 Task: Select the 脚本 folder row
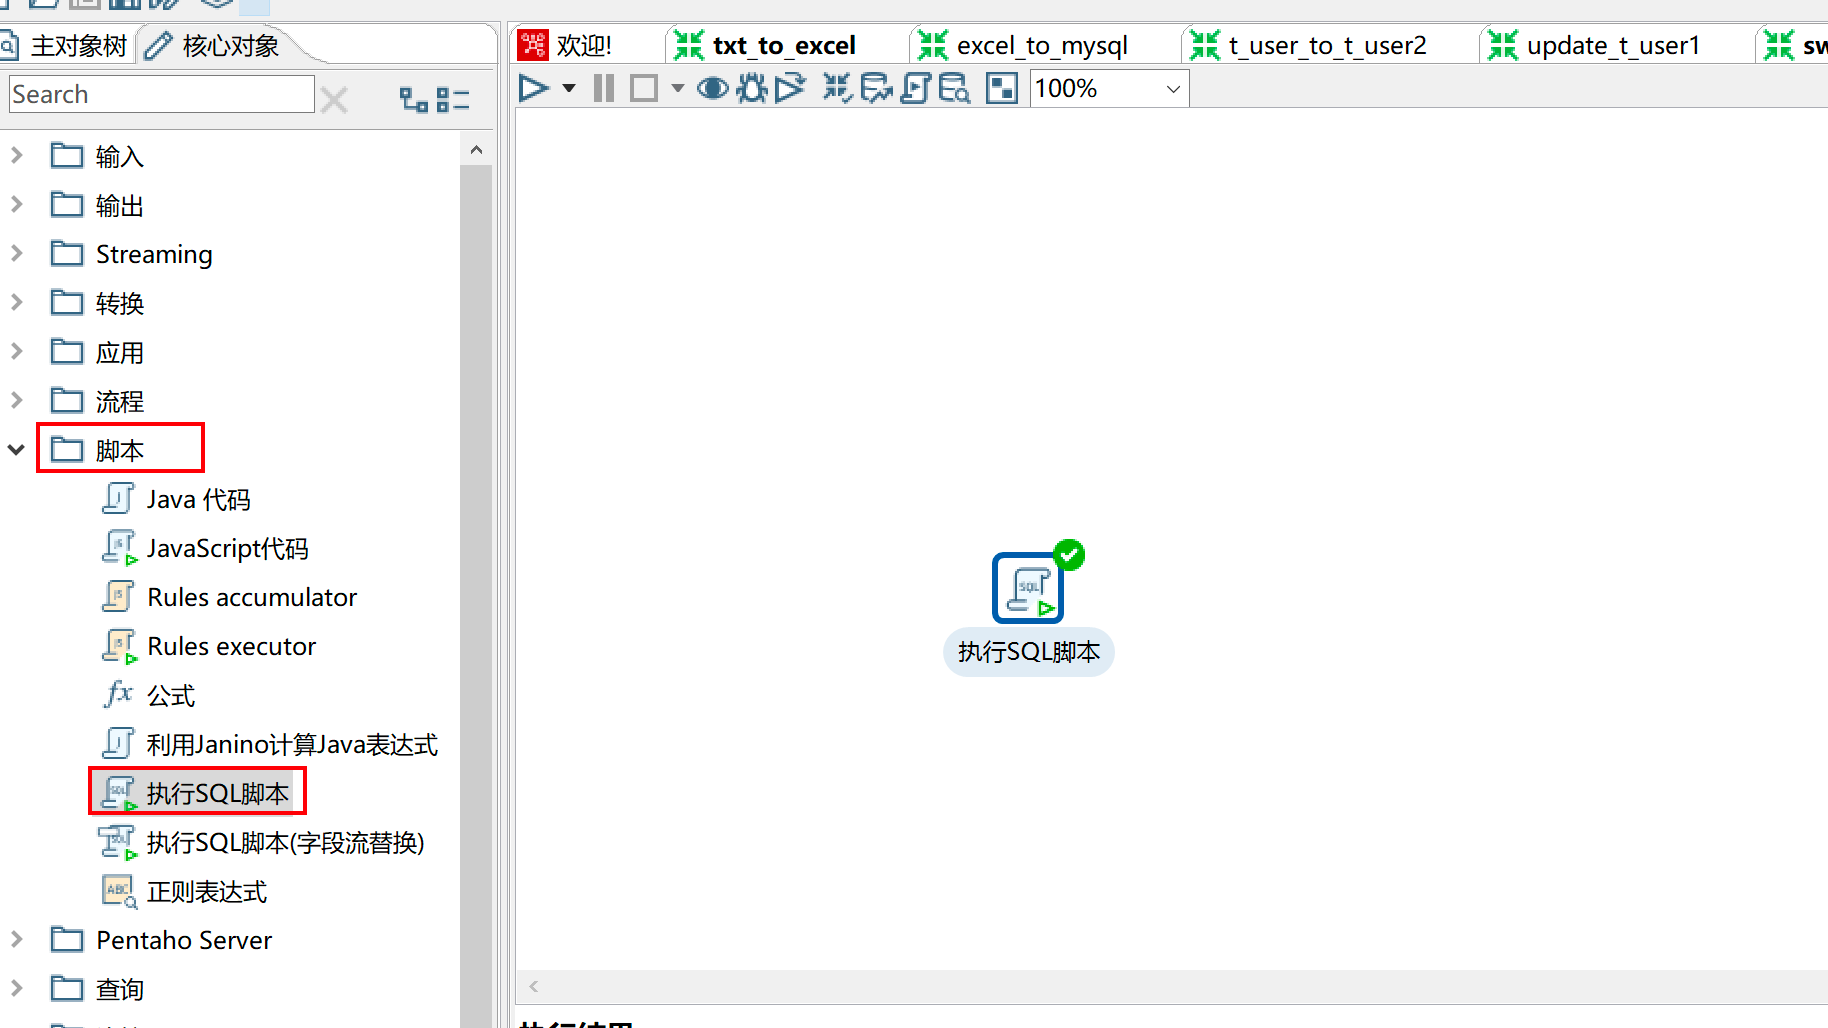click(x=98, y=450)
